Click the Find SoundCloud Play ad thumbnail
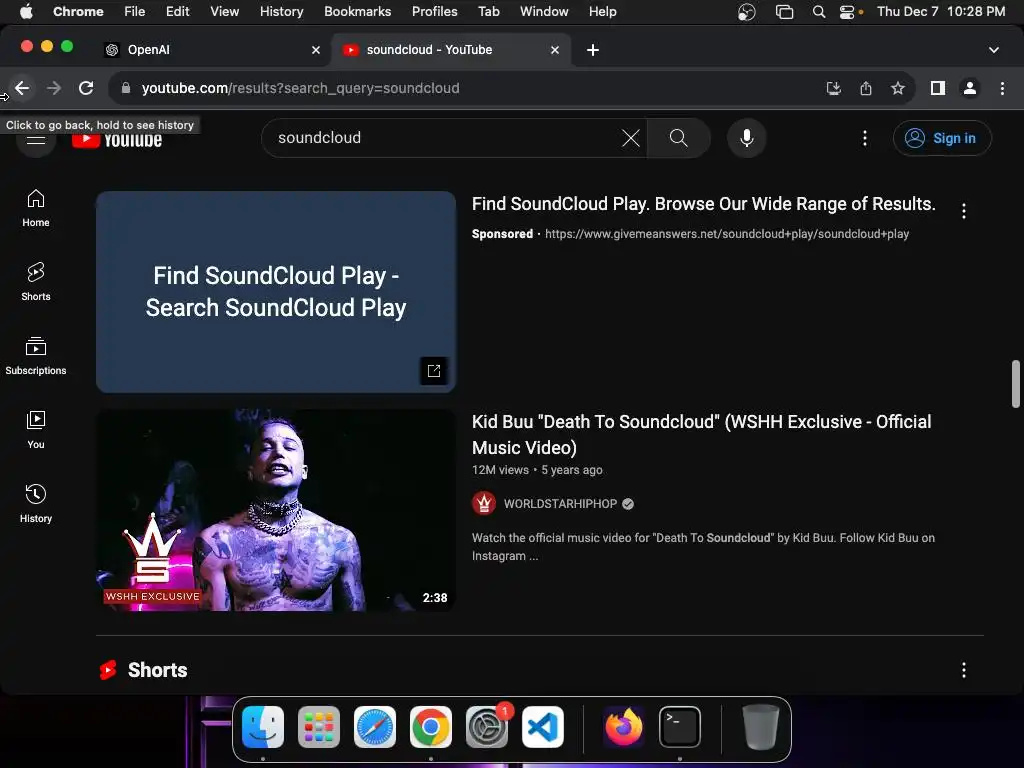This screenshot has width=1024, height=768. 276,292
